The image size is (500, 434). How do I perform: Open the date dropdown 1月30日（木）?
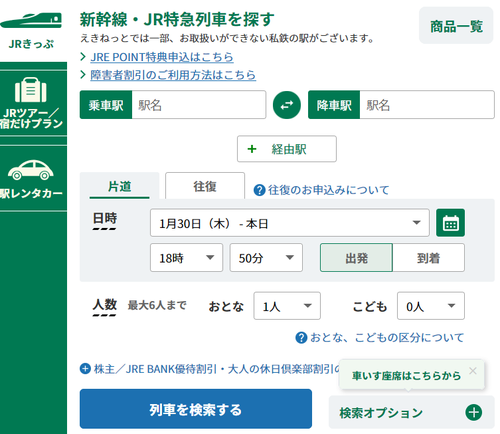[x=290, y=223]
